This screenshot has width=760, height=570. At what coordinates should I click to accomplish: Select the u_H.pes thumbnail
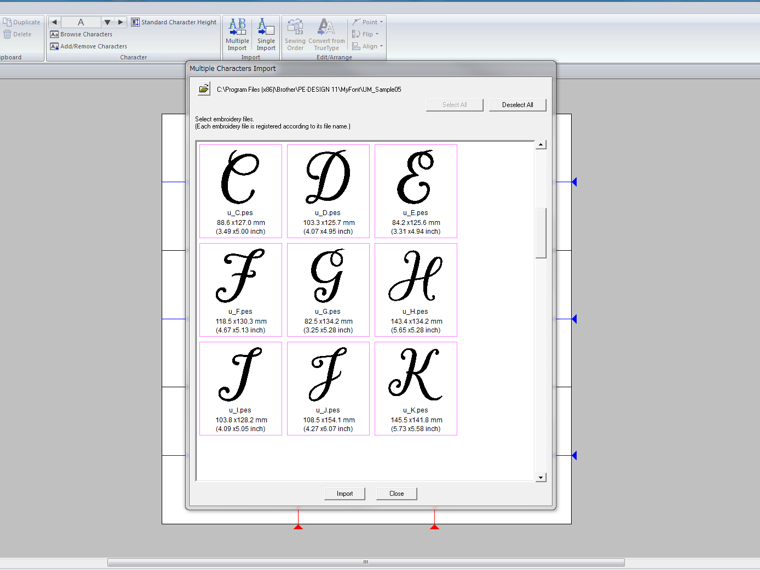tap(416, 290)
